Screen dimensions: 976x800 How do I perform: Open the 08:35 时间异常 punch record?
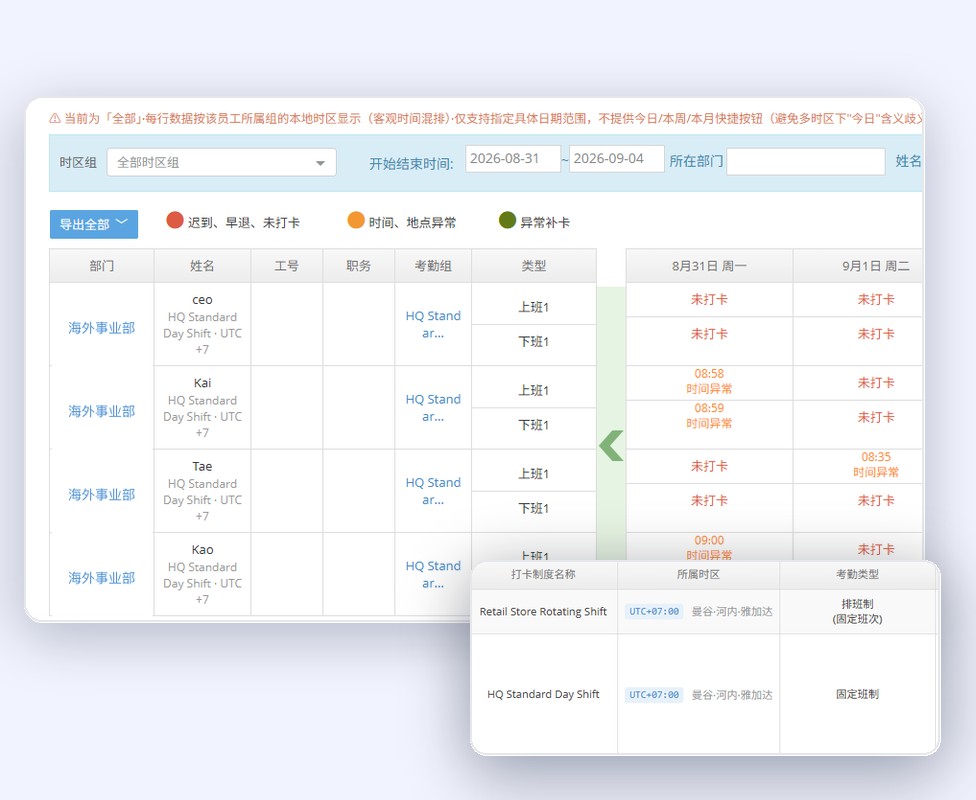pyautogui.click(x=876, y=464)
